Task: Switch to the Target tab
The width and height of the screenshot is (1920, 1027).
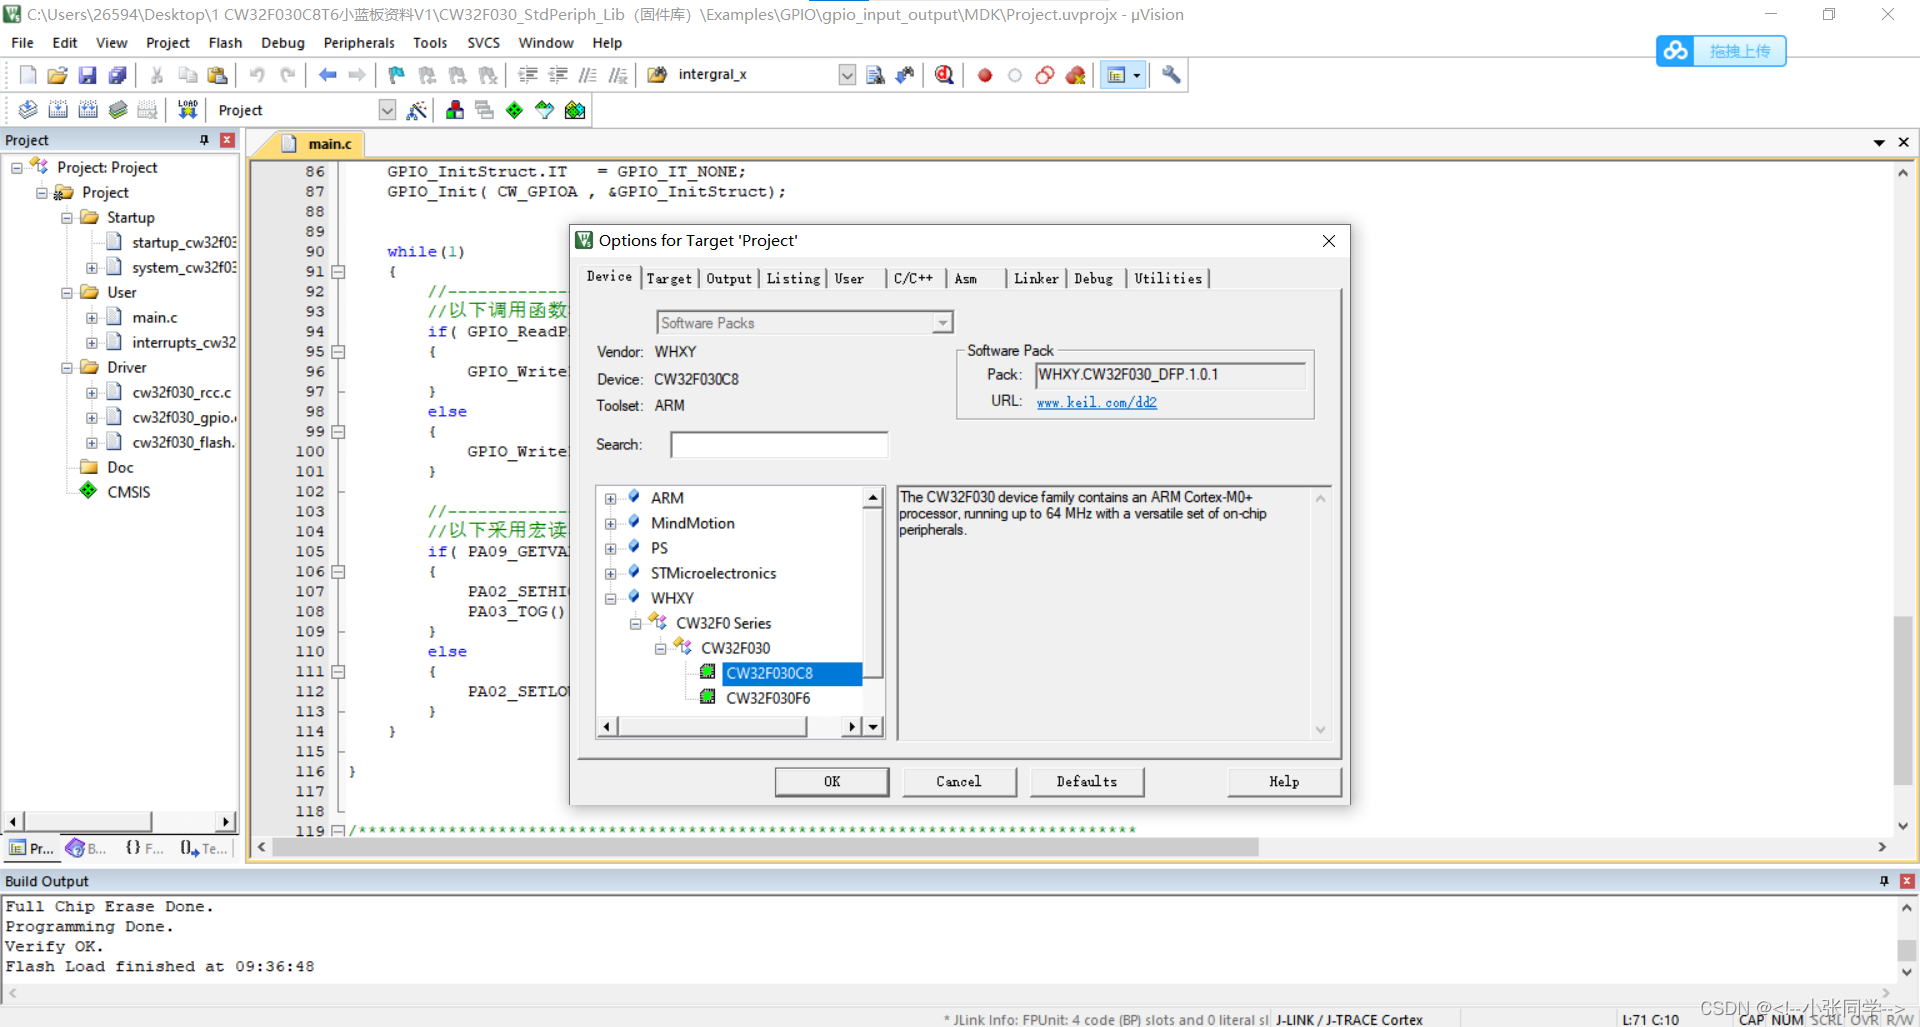Action: coord(669,279)
